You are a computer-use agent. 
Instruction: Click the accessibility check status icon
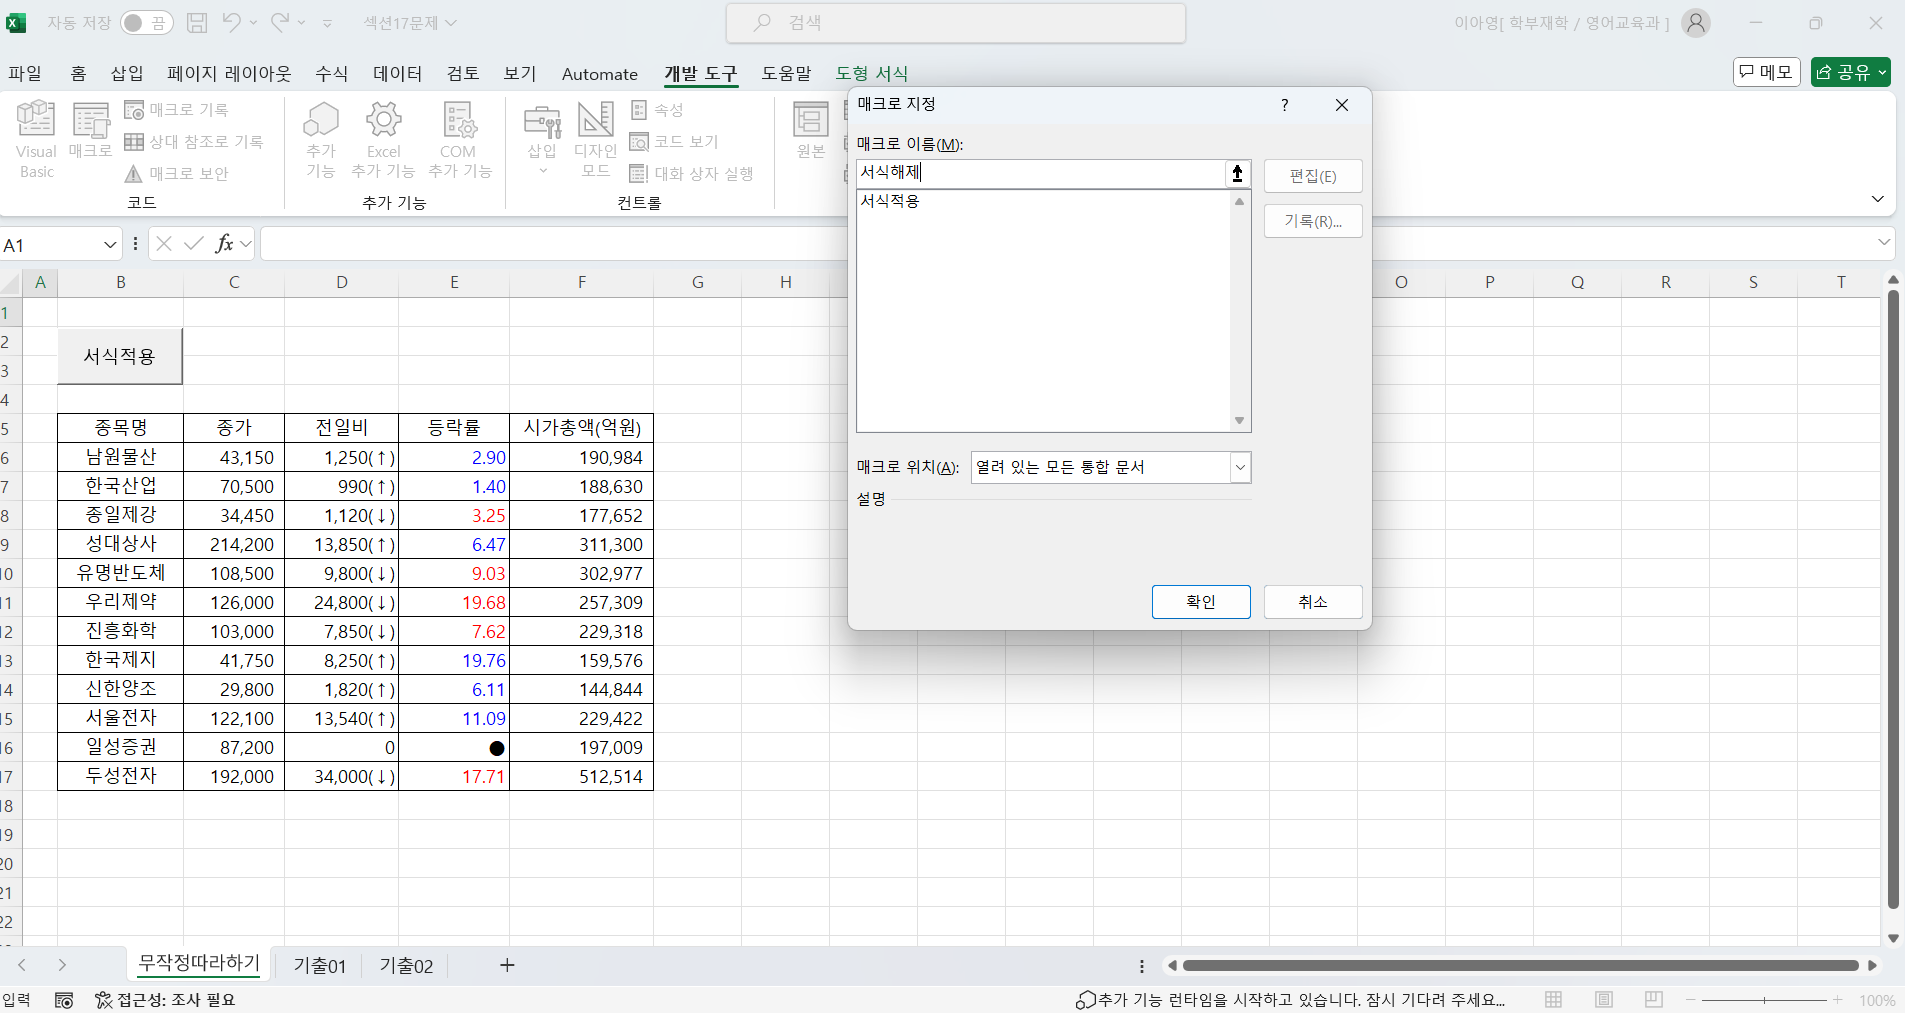pyautogui.click(x=103, y=1000)
